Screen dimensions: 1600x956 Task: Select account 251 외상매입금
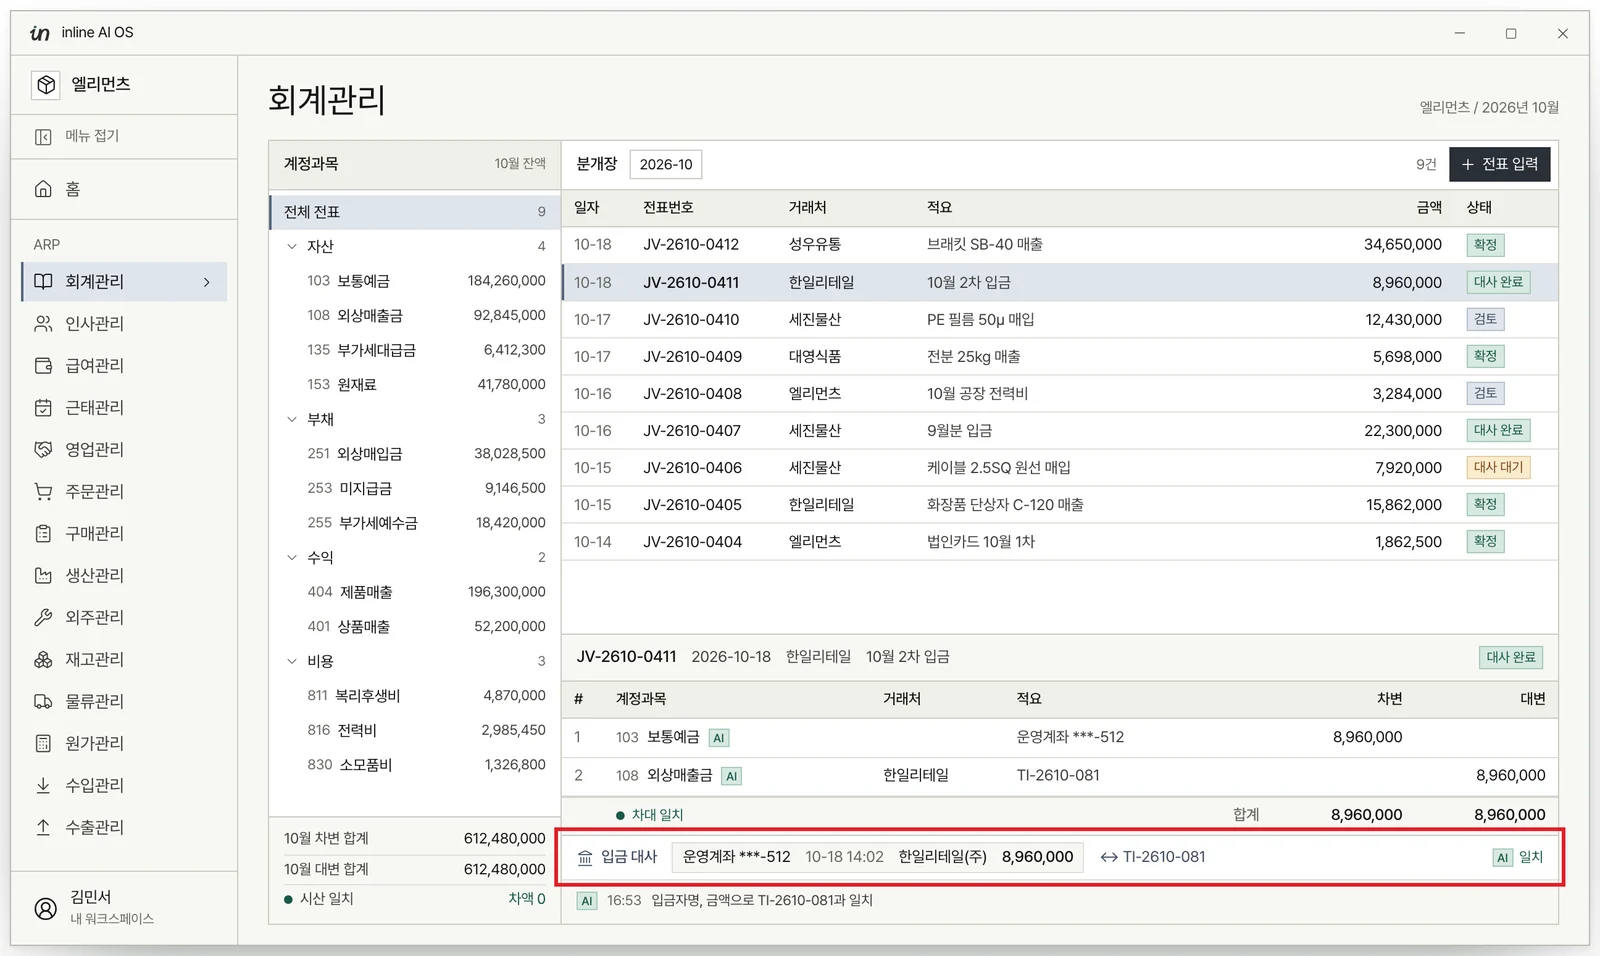[x=414, y=453]
